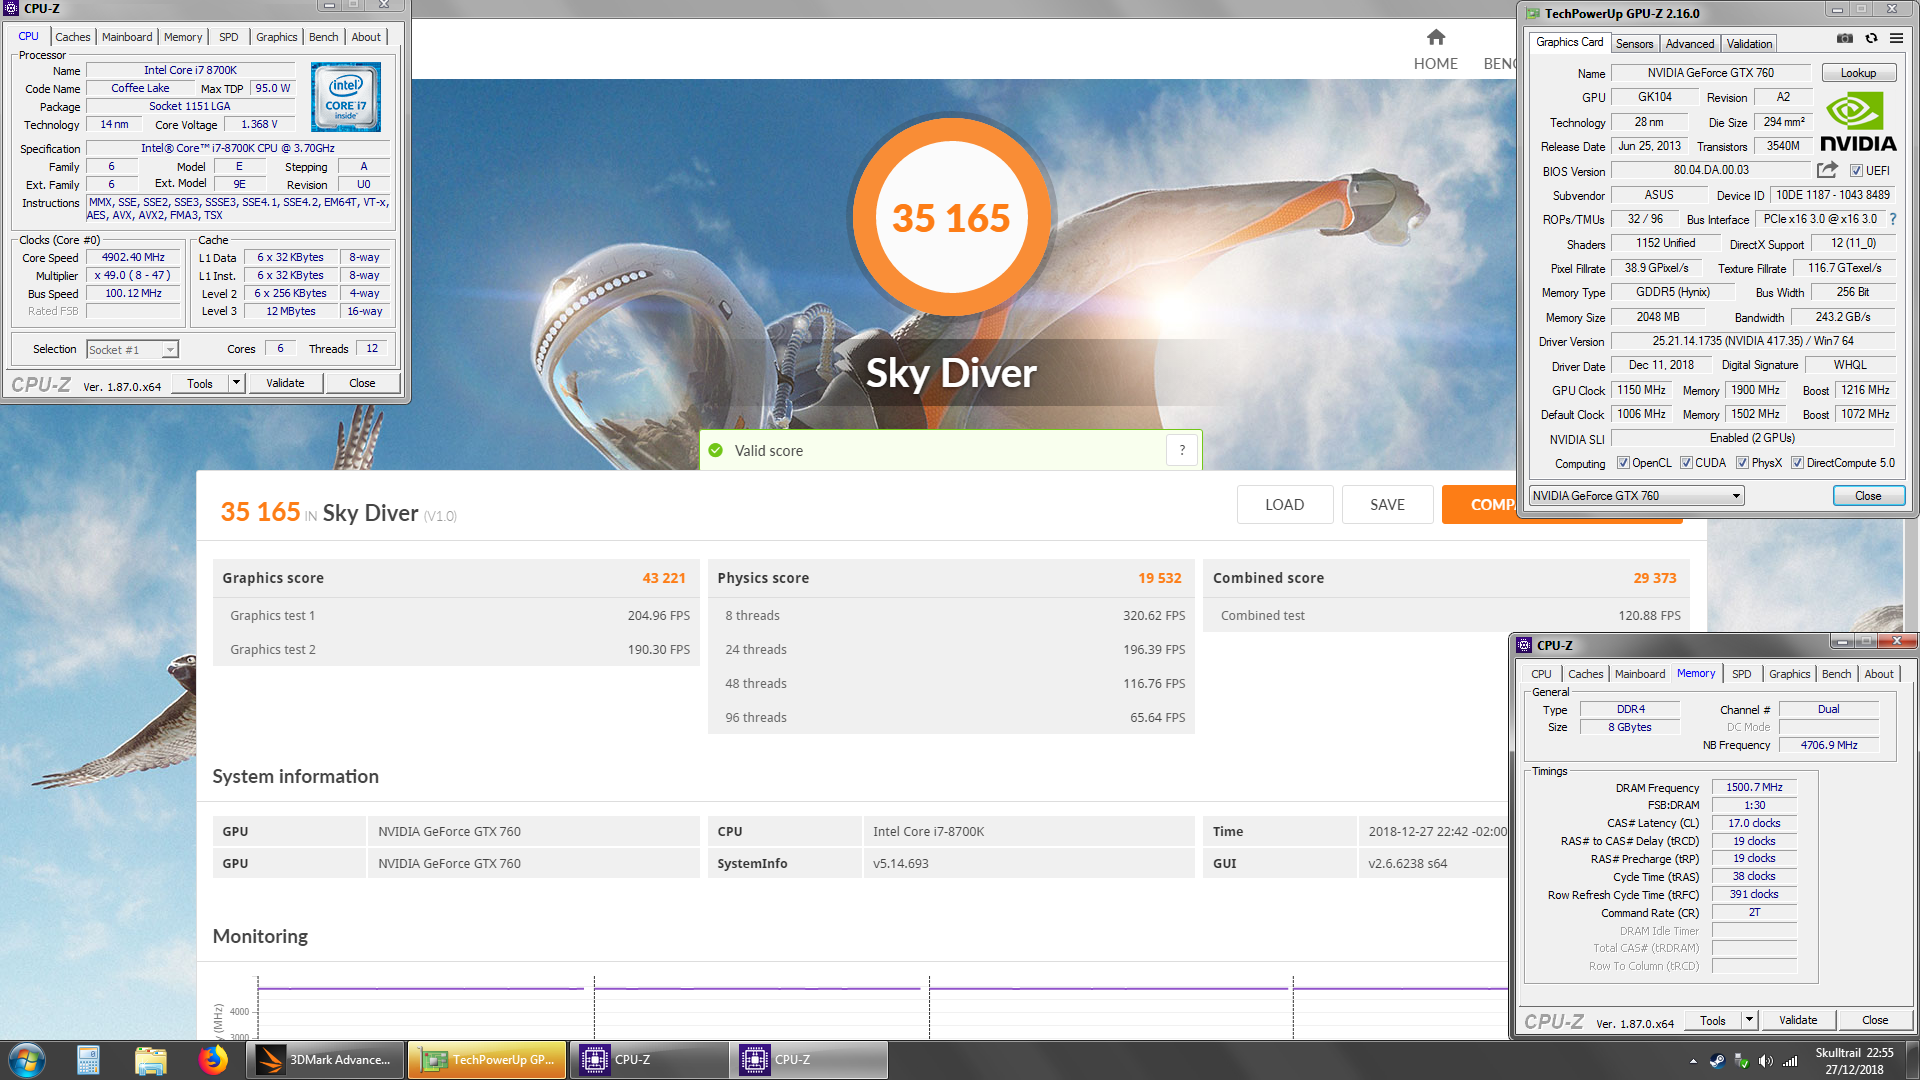Click the NVIDIA logo in GPU-Z
The image size is (1920, 1080).
pyautogui.click(x=1858, y=122)
